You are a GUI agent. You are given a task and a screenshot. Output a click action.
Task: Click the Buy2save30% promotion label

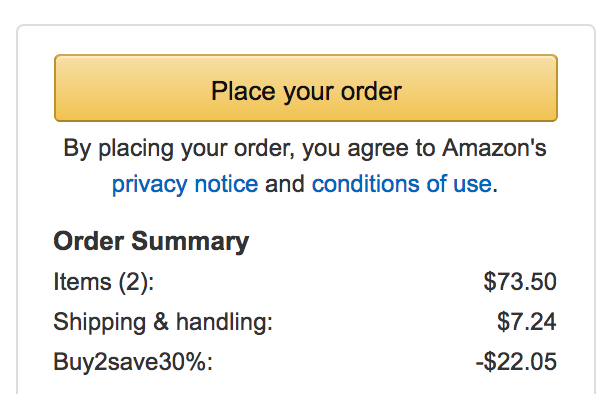pos(133,362)
